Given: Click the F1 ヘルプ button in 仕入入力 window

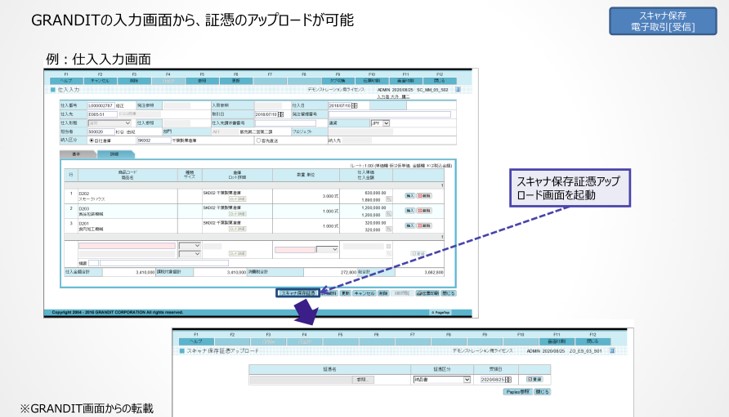Looking at the screenshot, I should 66,81.
